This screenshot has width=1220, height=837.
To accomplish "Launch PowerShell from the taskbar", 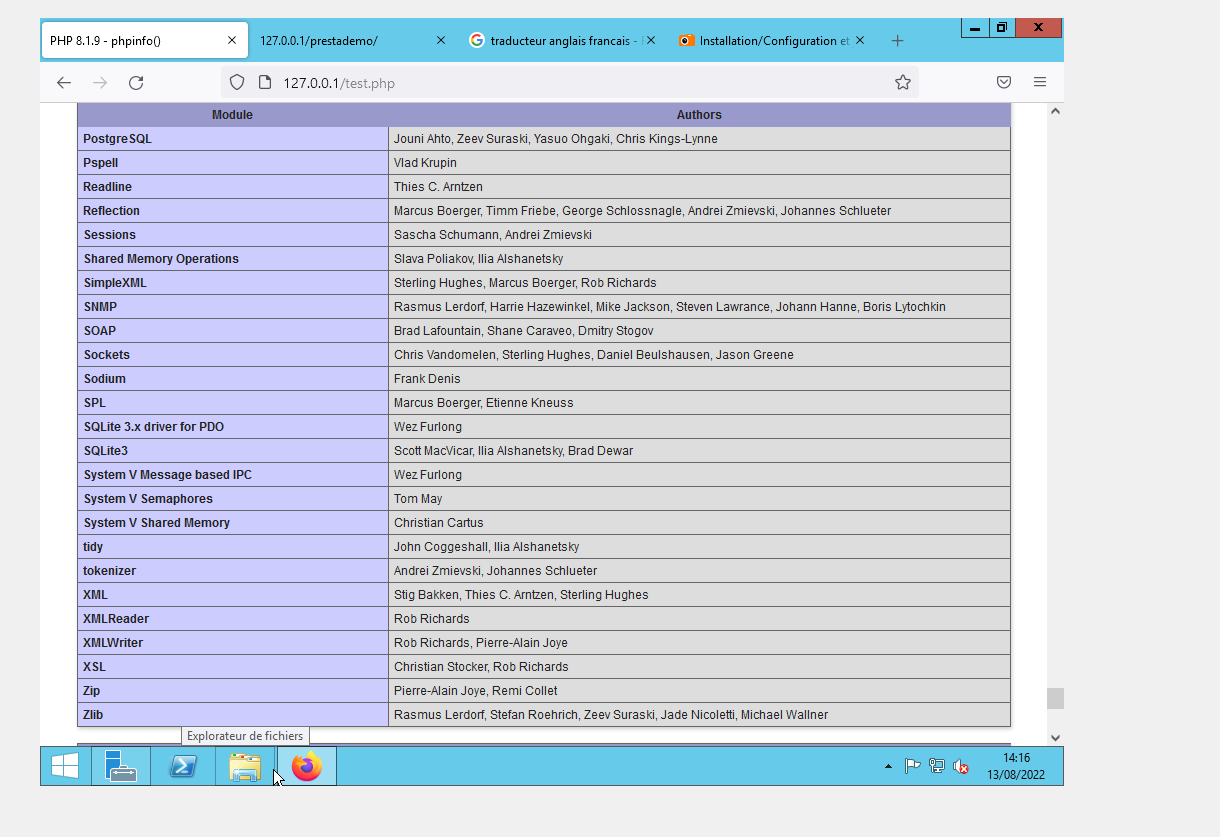I will point(183,766).
